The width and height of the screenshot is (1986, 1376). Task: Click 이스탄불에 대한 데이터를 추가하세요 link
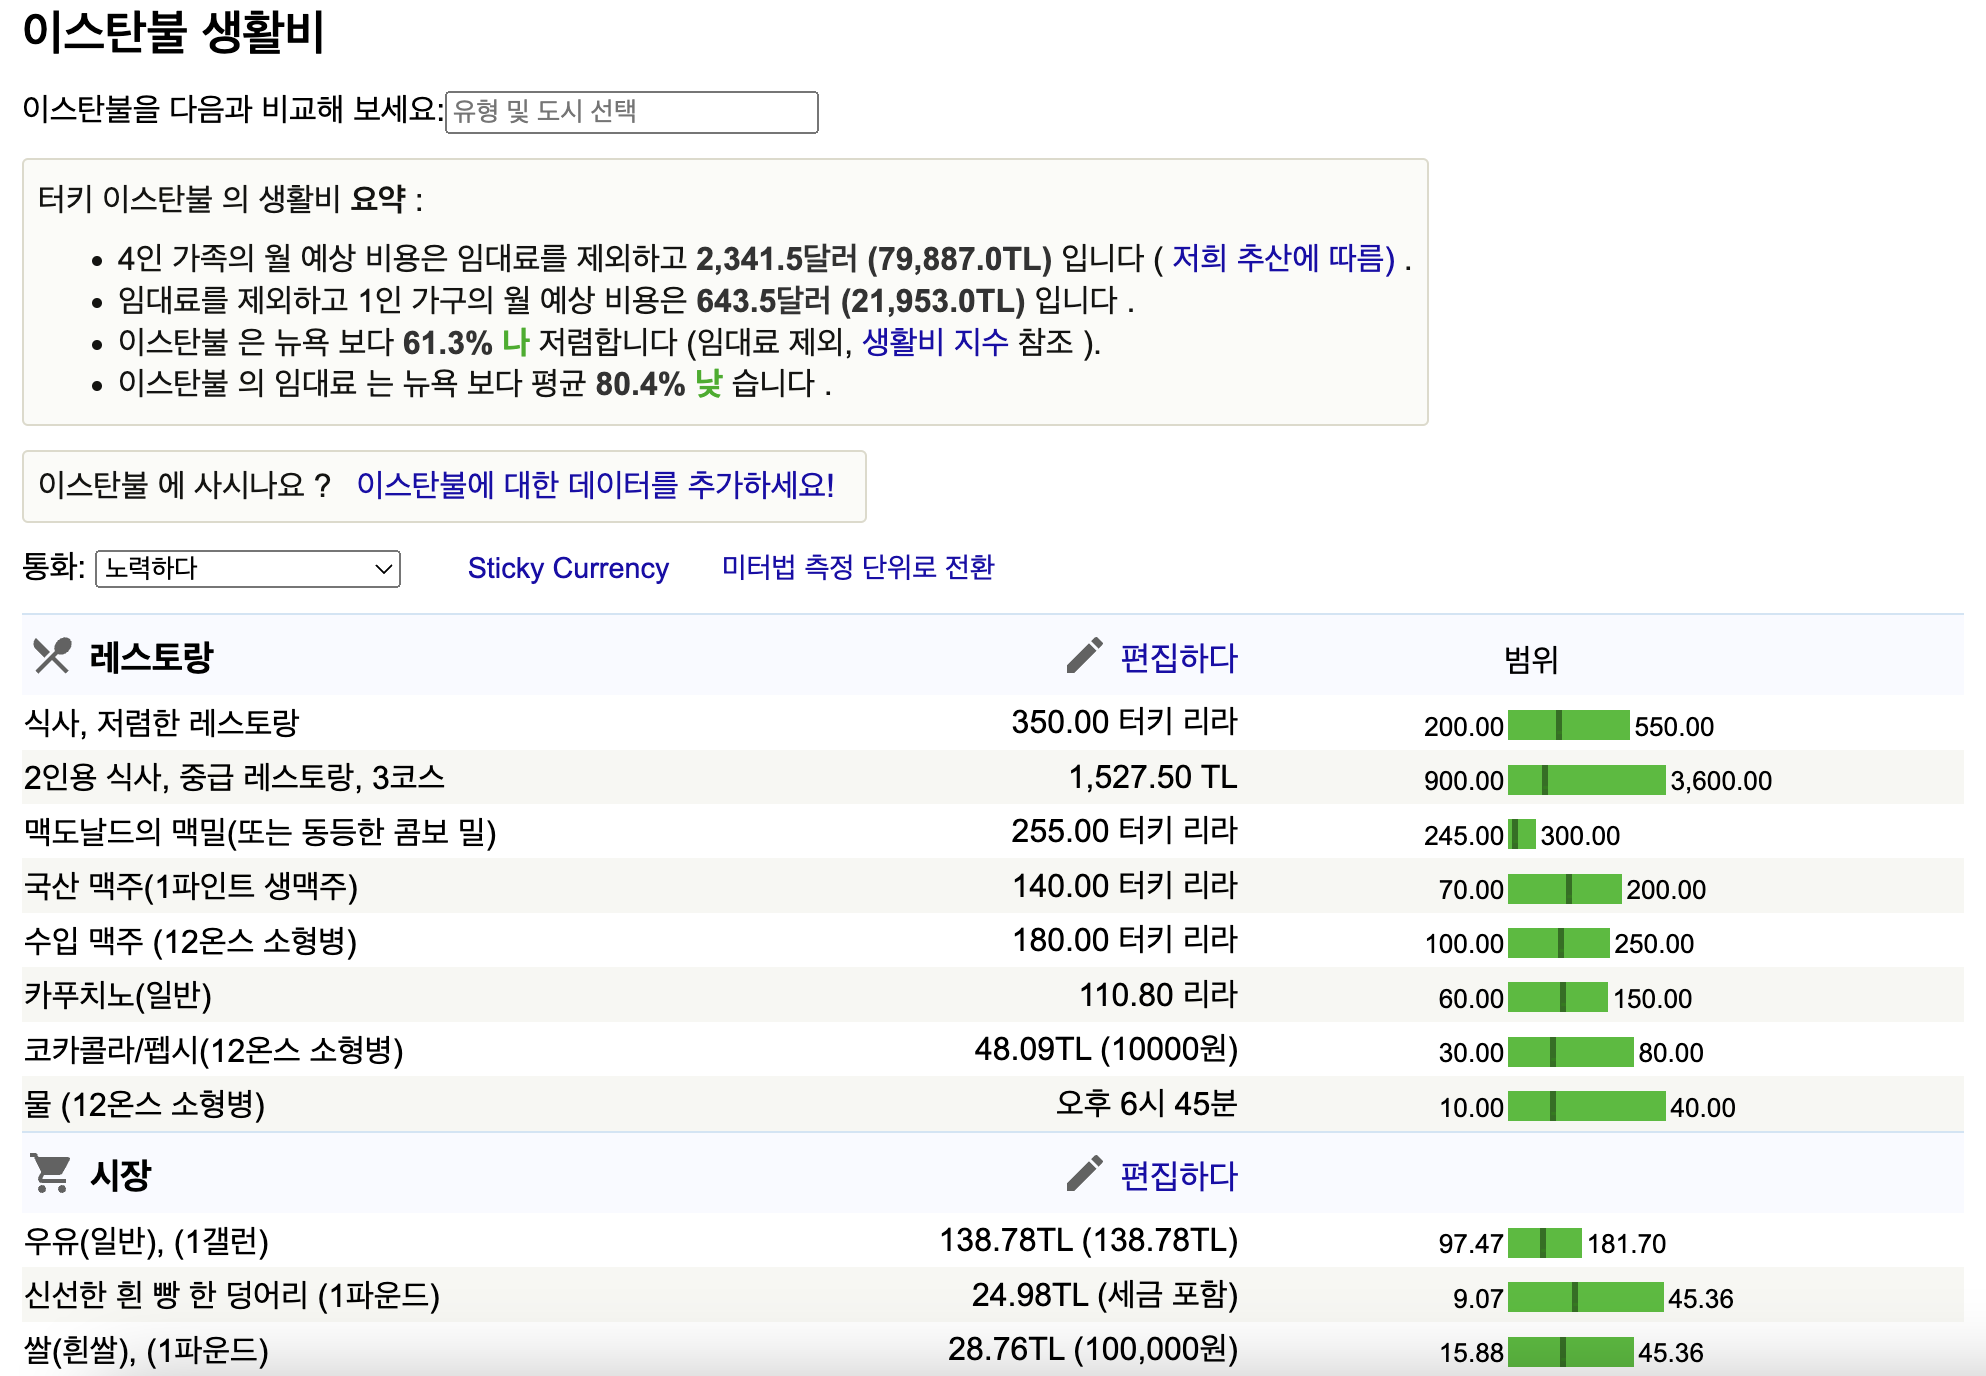click(x=595, y=486)
